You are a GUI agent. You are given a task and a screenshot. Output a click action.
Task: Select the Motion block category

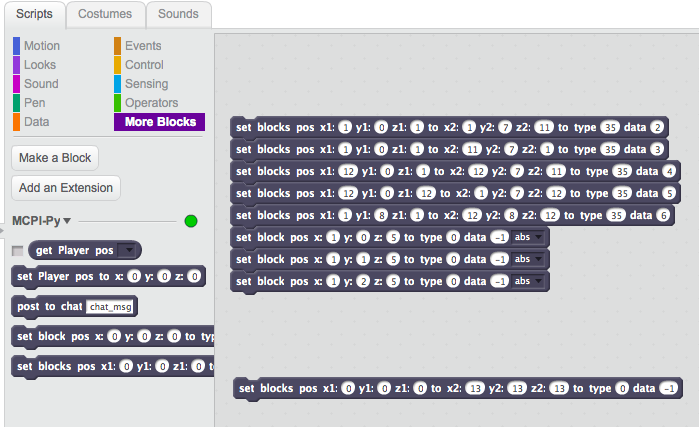41,46
